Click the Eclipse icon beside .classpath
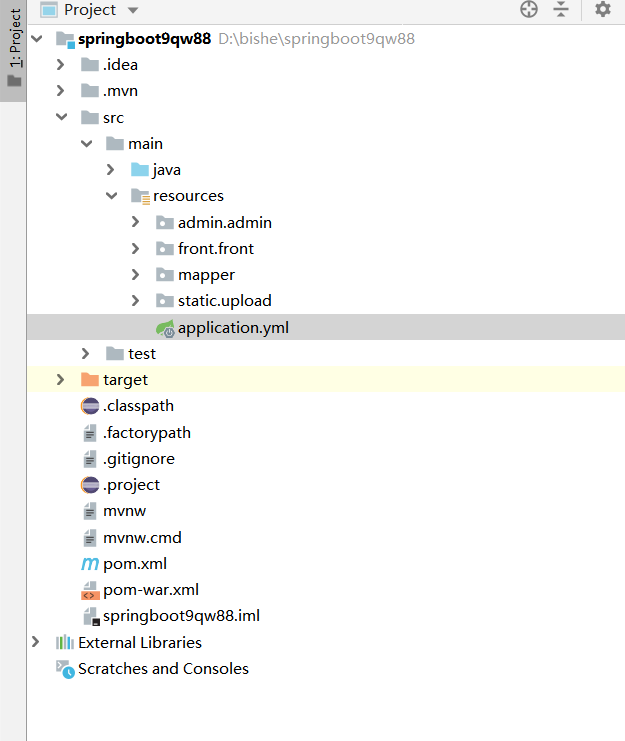Image resolution: width=625 pixels, height=741 pixels. [x=90, y=406]
